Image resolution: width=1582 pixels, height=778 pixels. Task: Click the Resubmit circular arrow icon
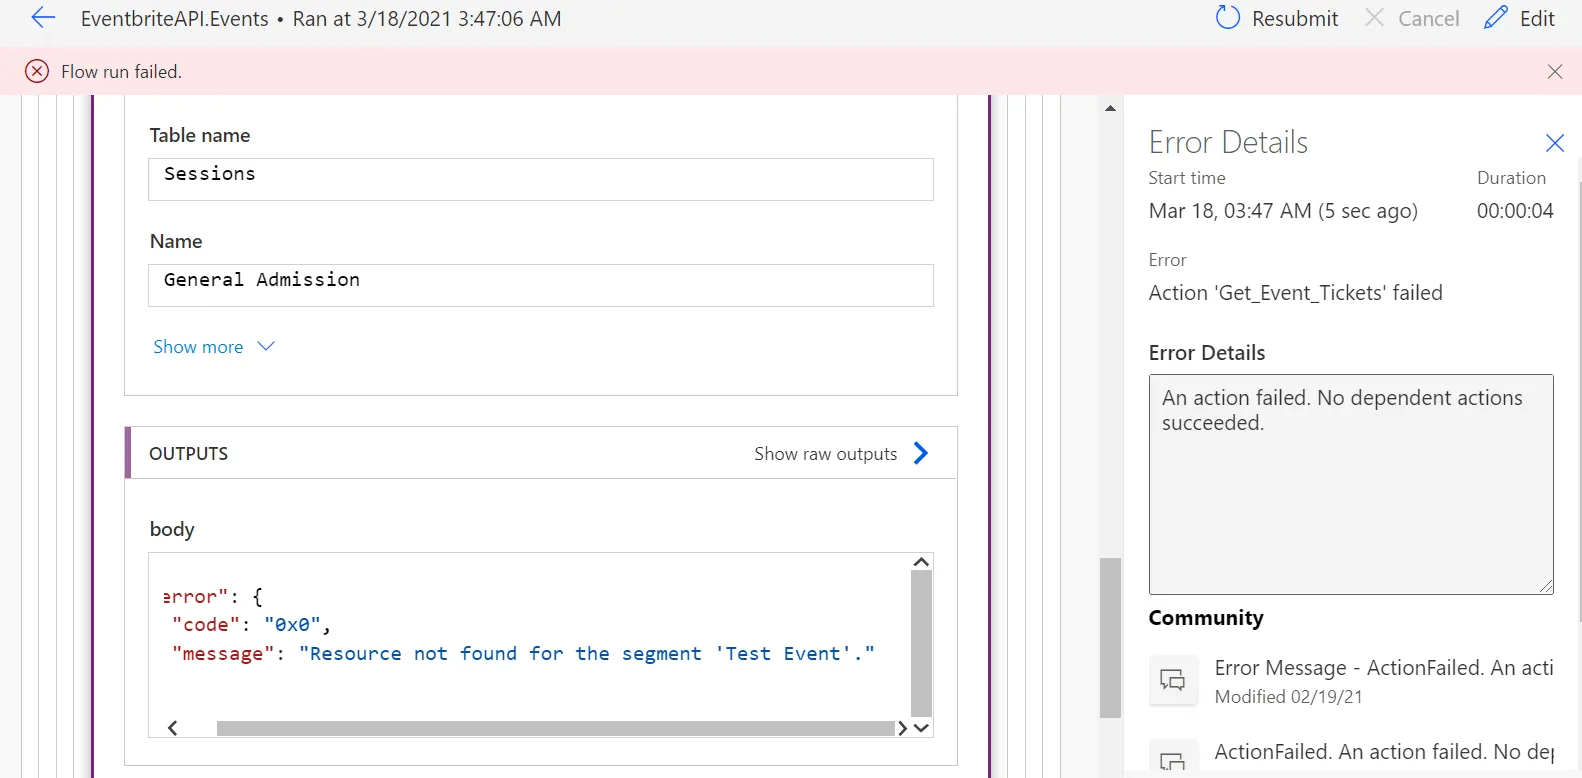(1227, 18)
